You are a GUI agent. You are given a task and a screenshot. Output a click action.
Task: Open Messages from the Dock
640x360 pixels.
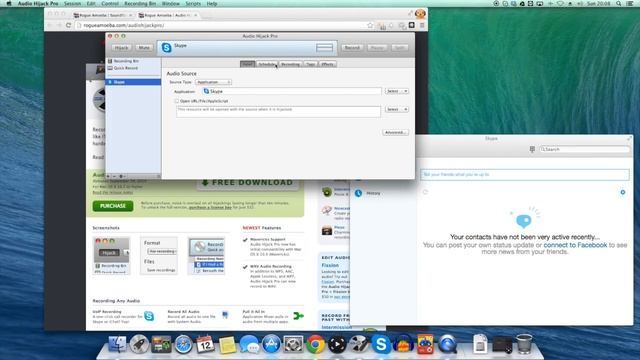[249, 344]
